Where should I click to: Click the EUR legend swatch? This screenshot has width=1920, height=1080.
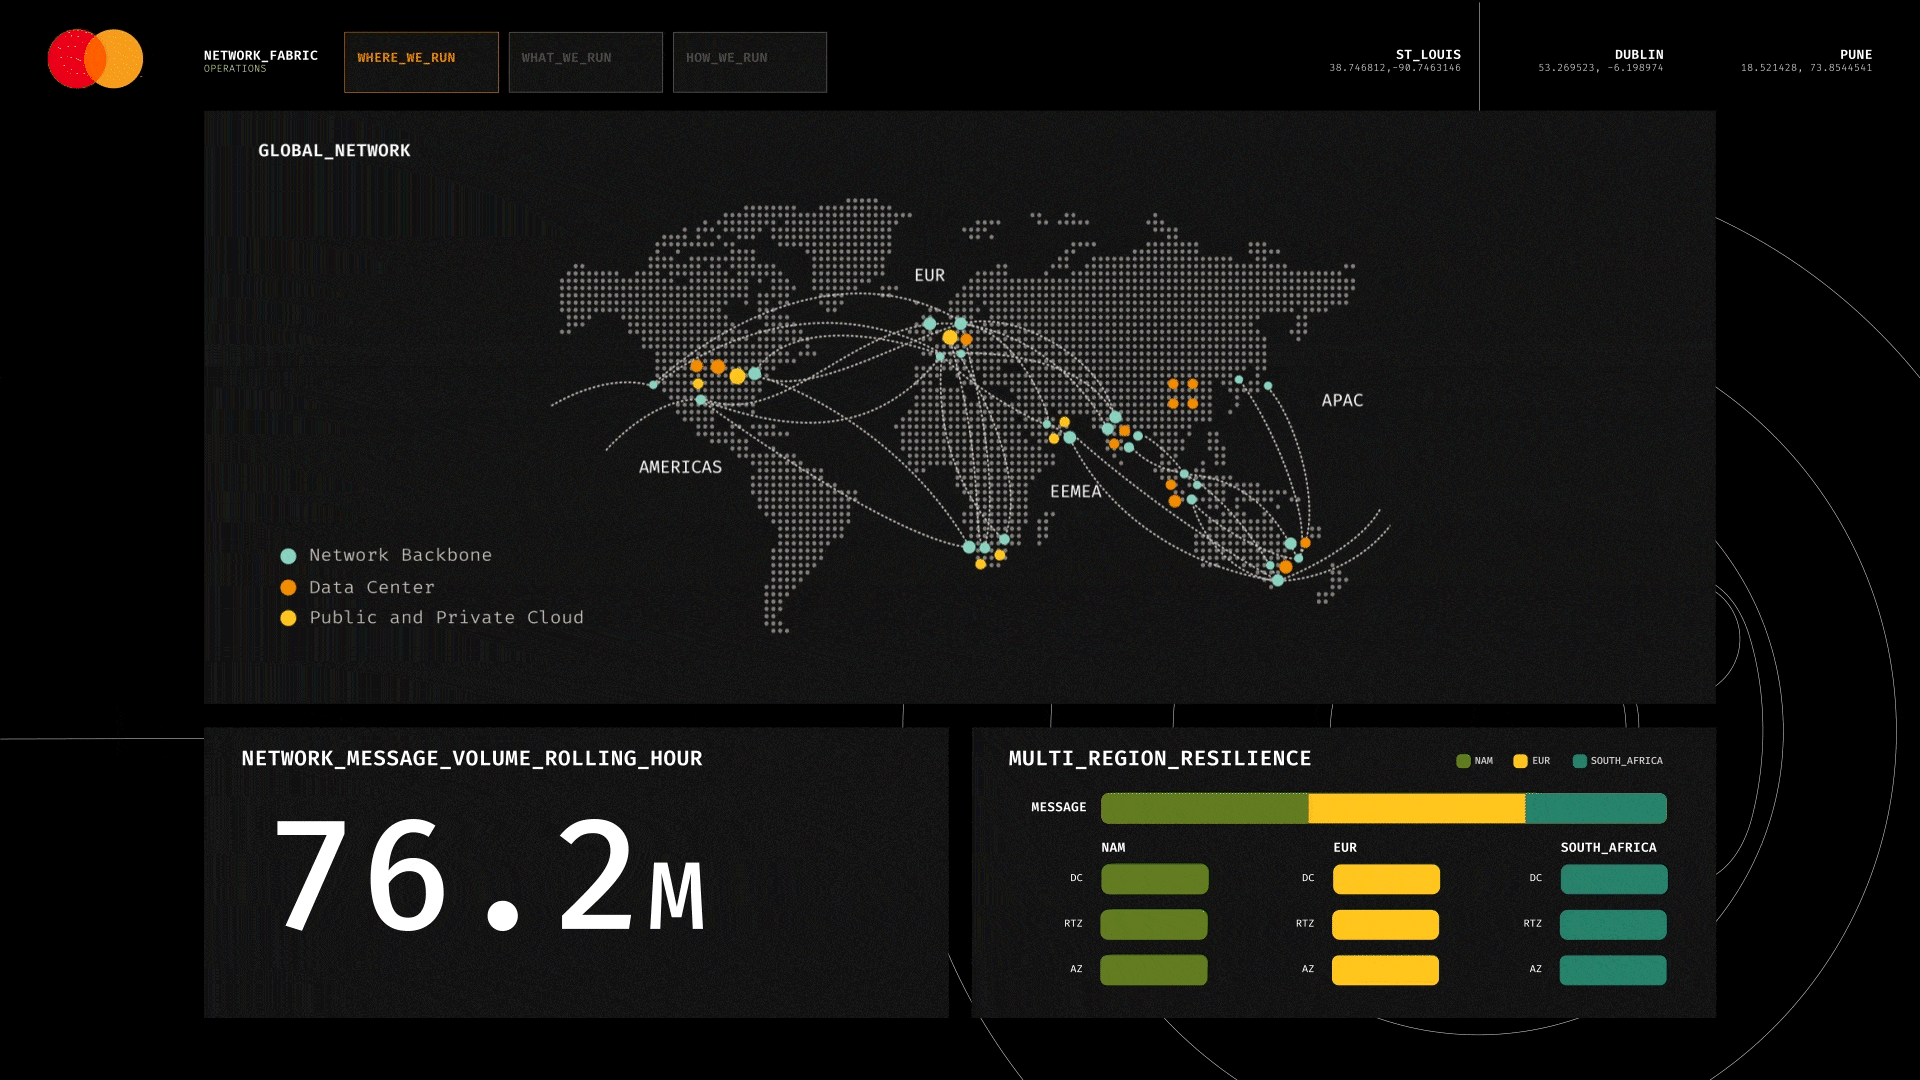[x=1520, y=761]
